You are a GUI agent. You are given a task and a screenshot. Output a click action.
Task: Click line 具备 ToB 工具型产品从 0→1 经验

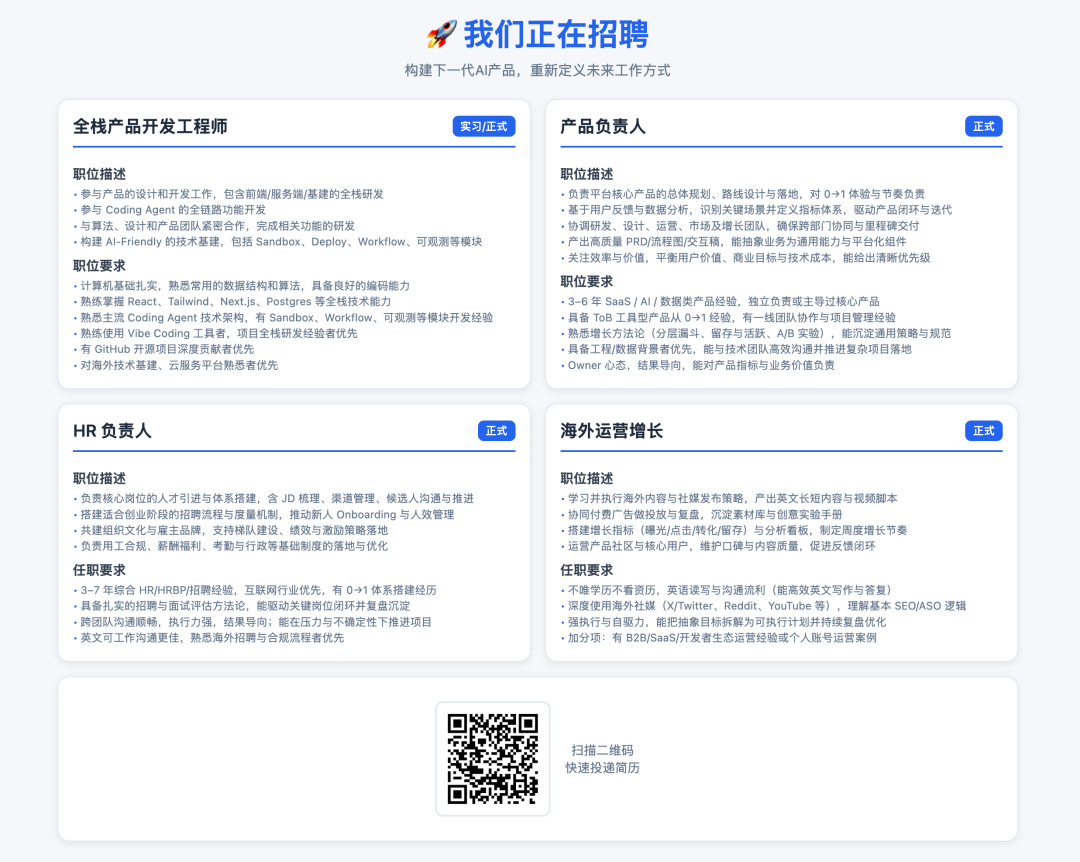[x=731, y=318]
